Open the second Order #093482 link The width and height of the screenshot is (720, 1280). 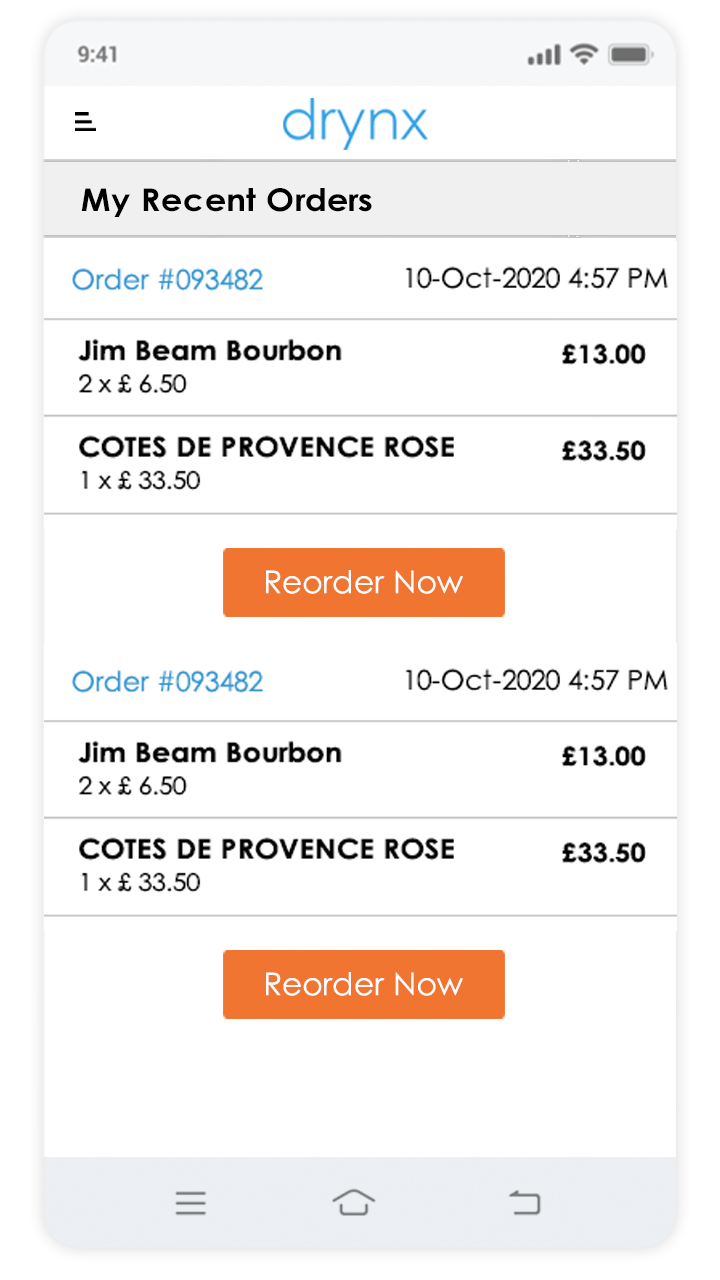(x=167, y=682)
